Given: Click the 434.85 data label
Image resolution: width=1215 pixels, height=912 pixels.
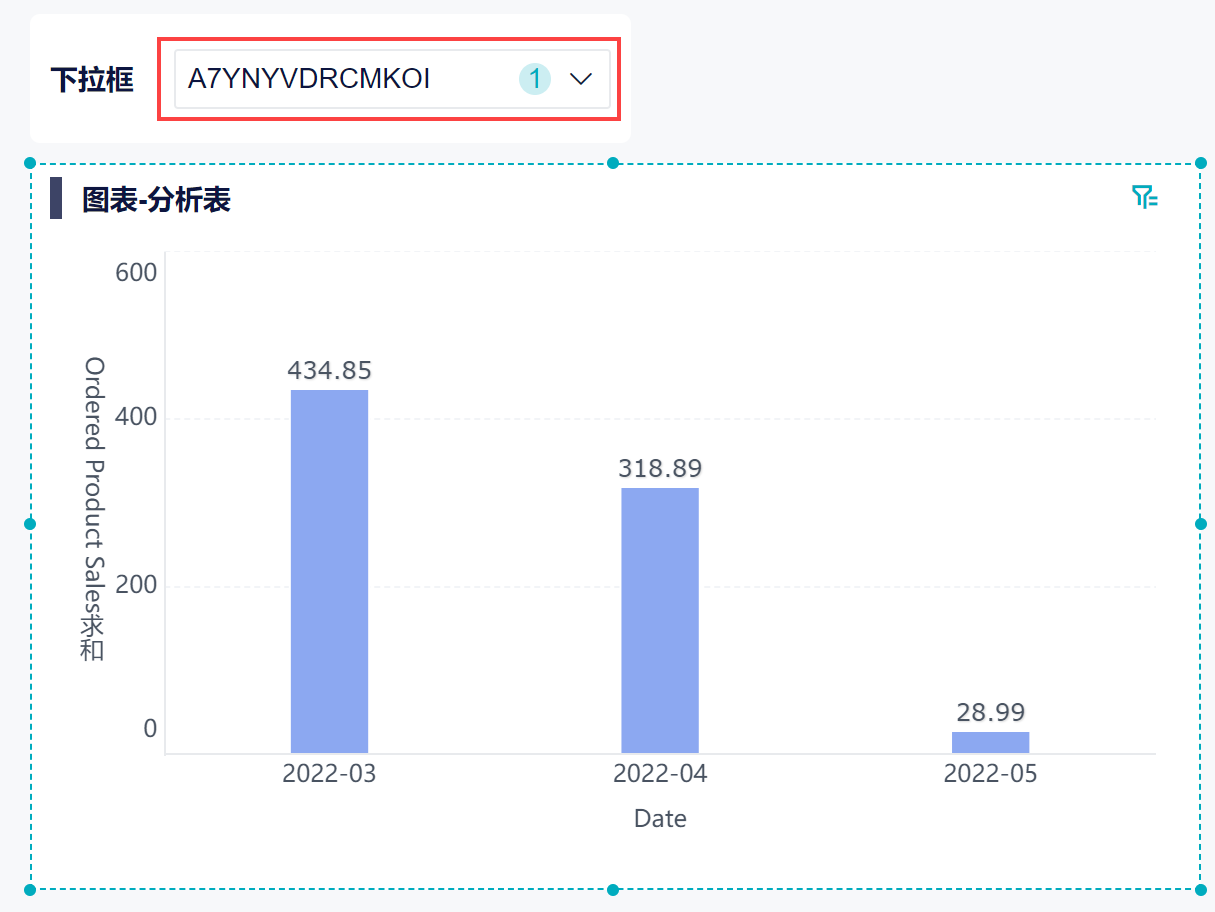Looking at the screenshot, I should click(329, 371).
